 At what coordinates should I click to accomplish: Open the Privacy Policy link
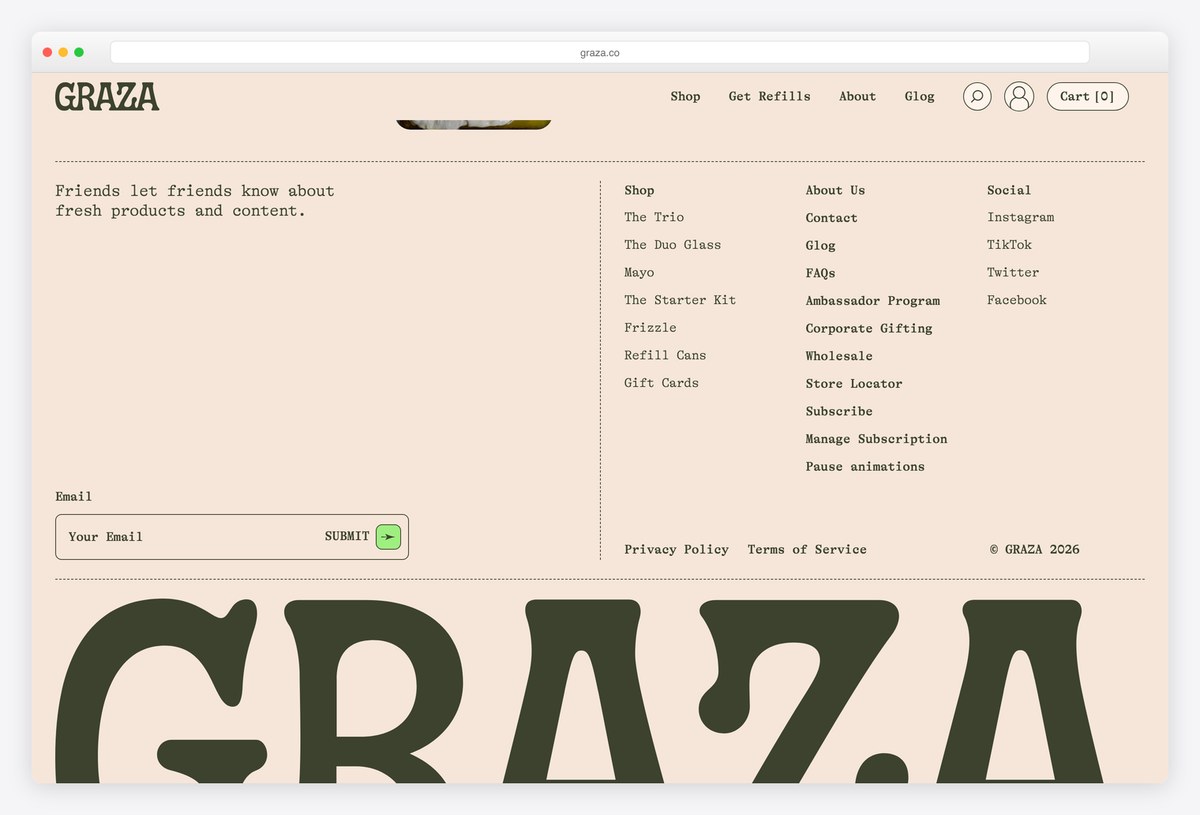[x=676, y=549]
